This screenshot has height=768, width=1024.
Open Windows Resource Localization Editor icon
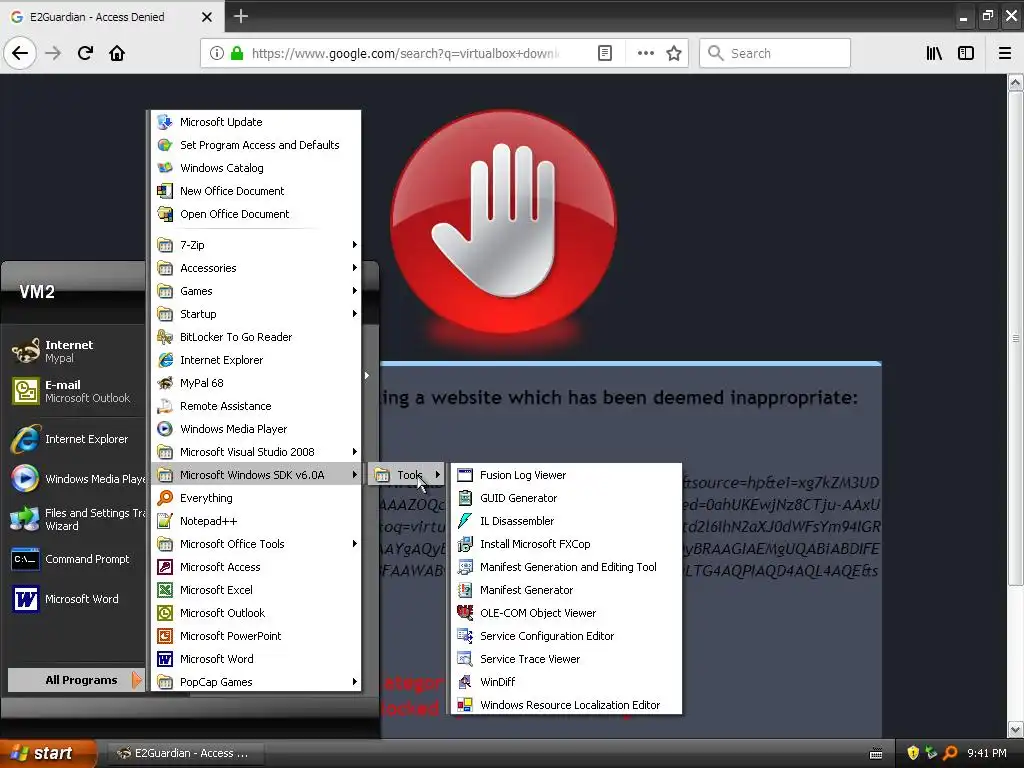pos(465,704)
